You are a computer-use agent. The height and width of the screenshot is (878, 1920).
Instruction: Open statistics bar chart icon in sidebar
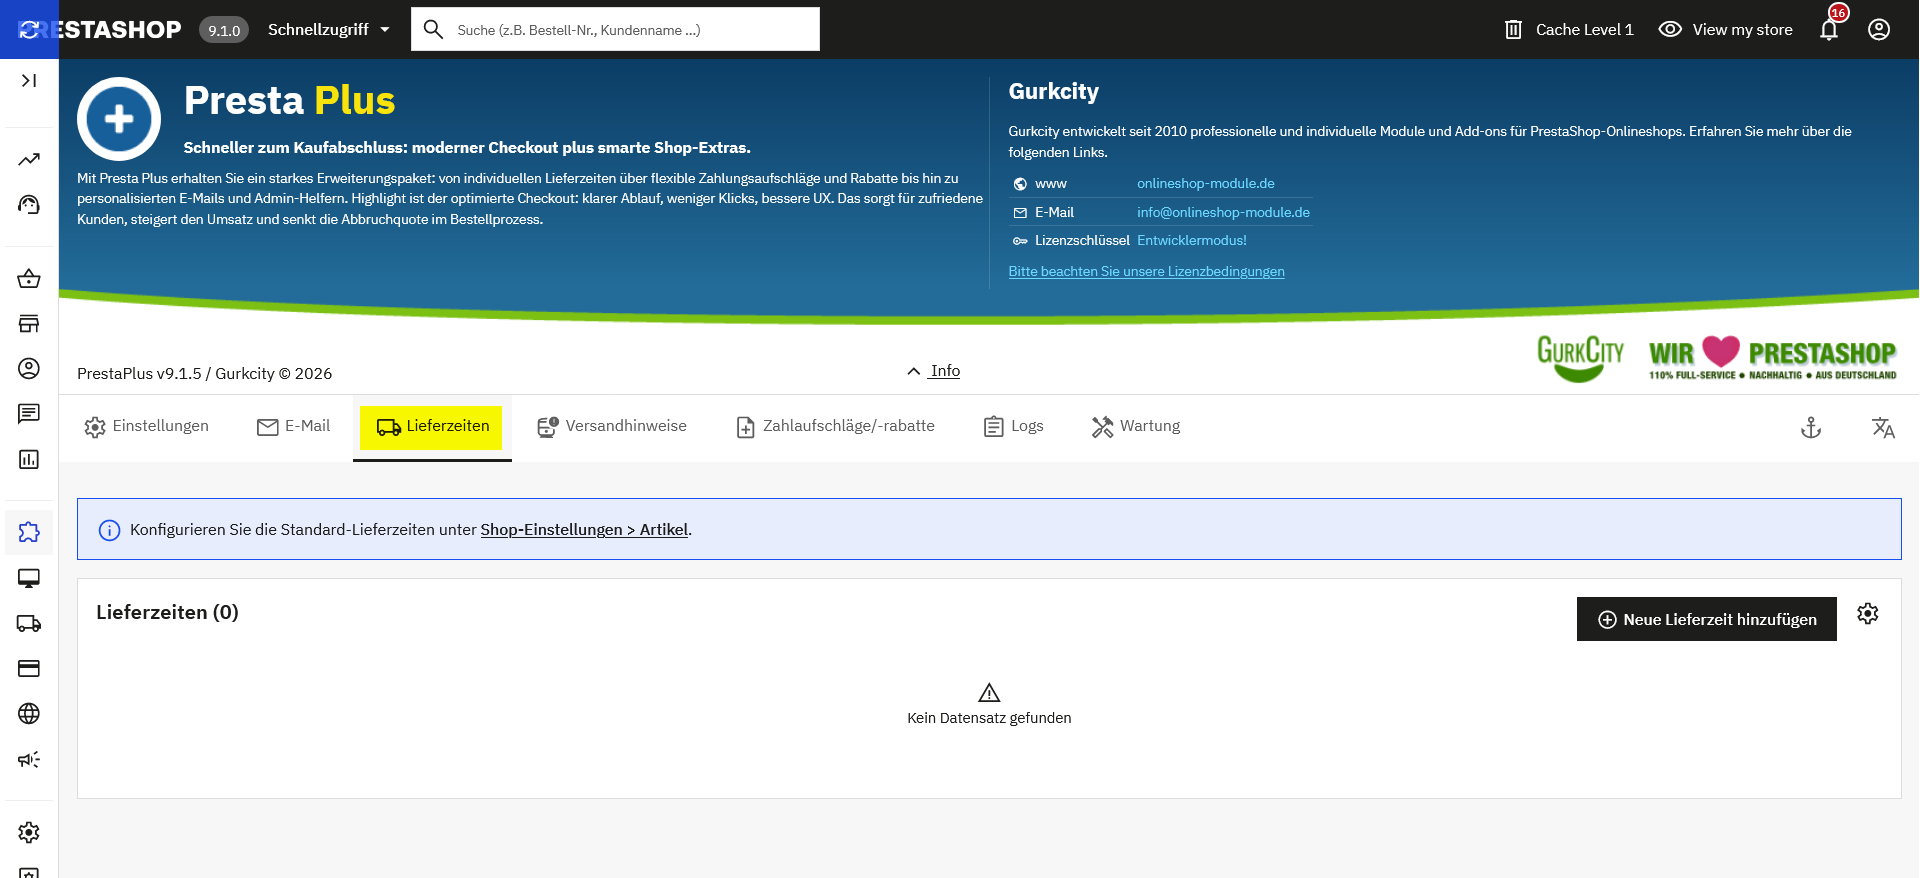tap(29, 459)
